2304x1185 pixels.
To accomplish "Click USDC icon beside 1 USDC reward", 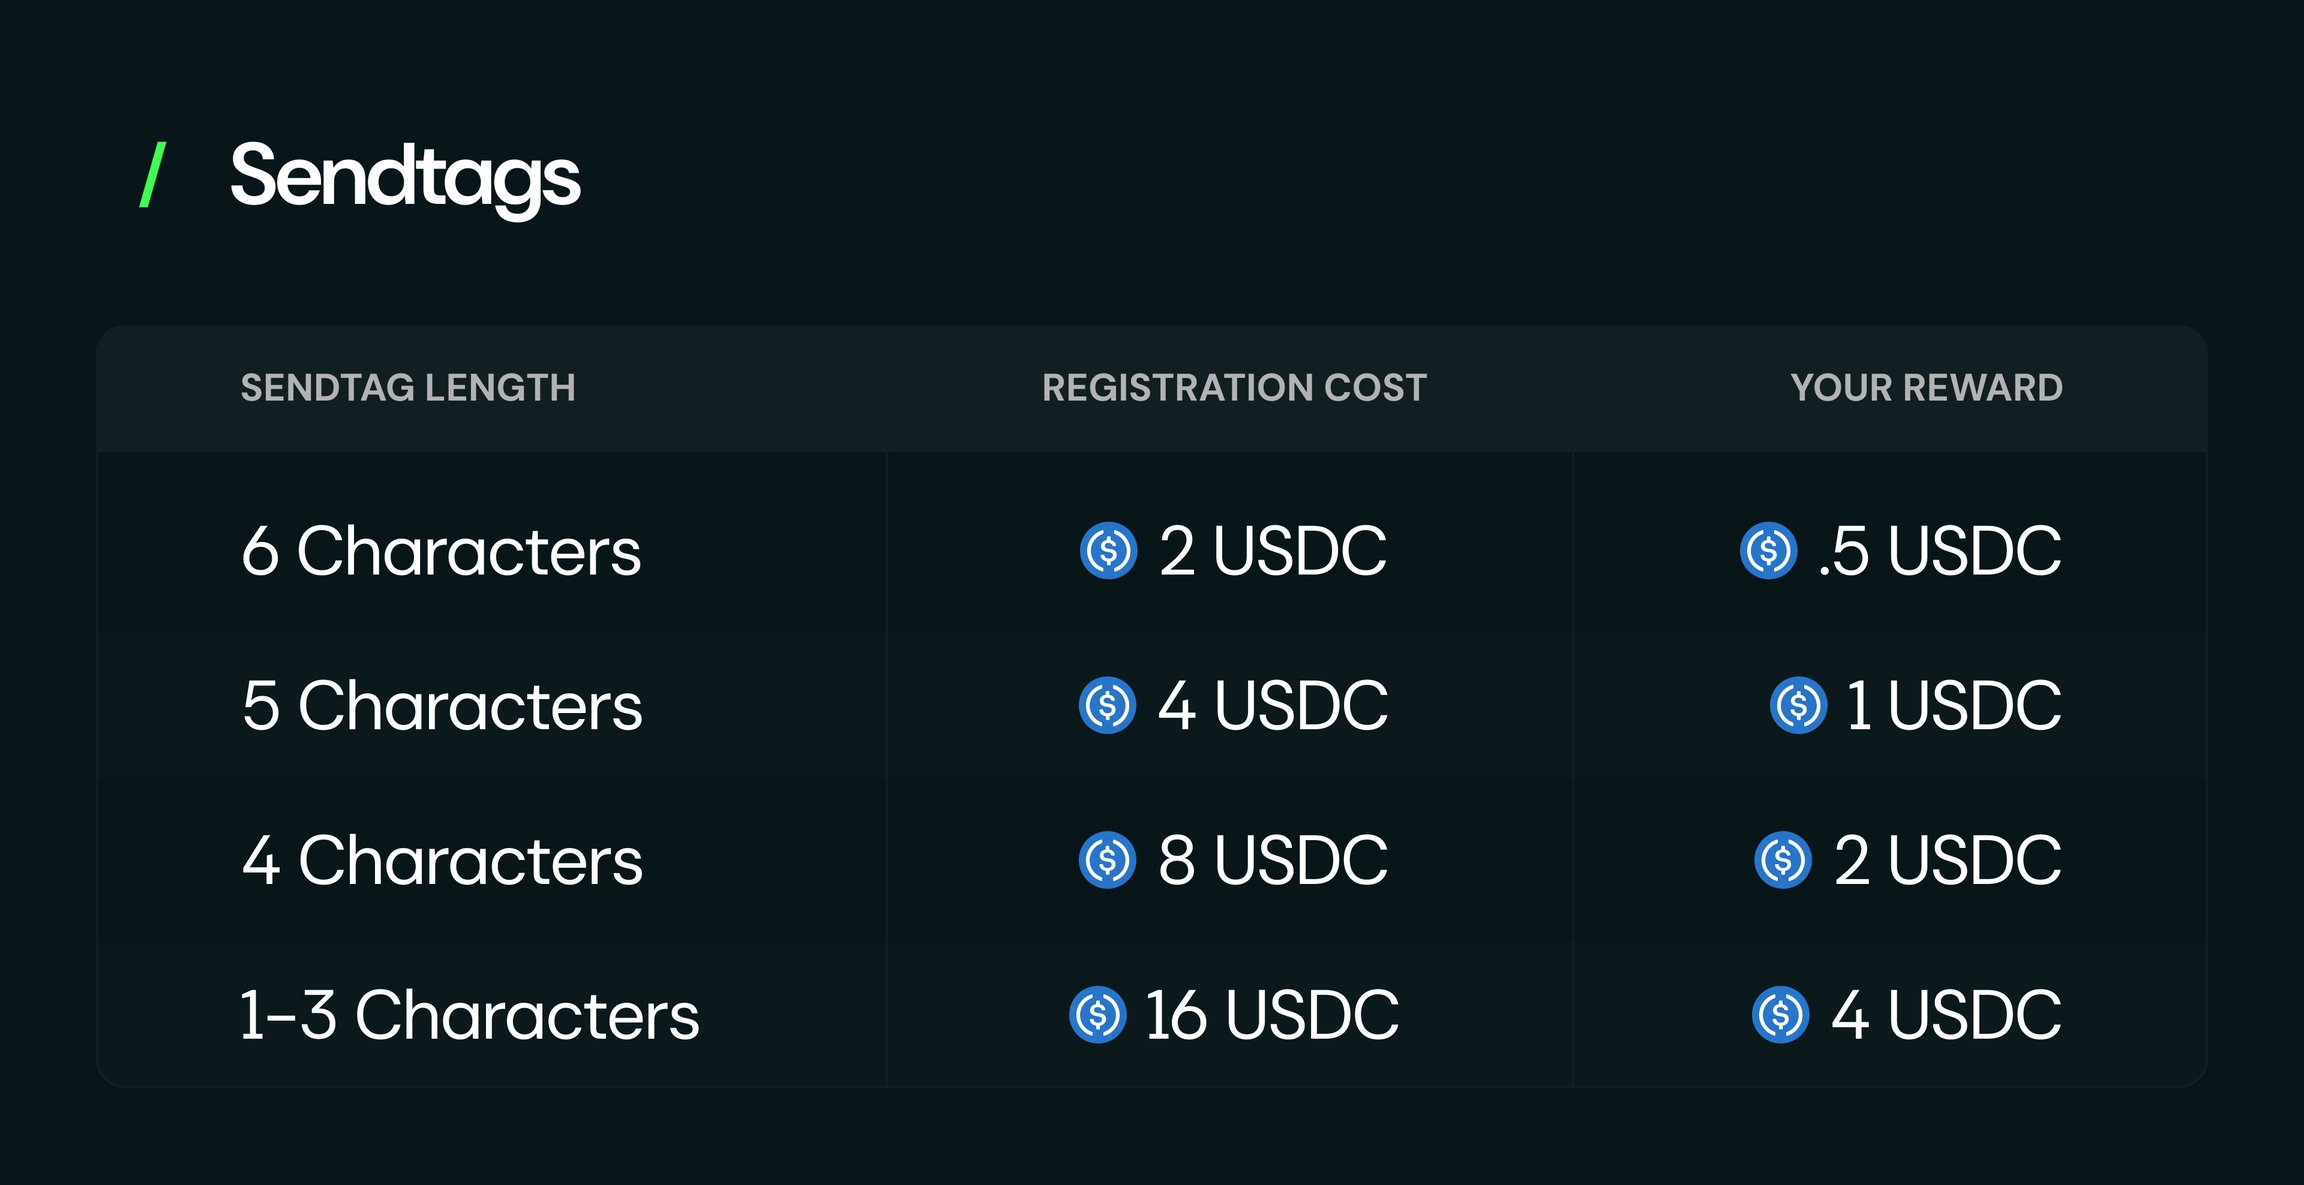I will [1798, 705].
